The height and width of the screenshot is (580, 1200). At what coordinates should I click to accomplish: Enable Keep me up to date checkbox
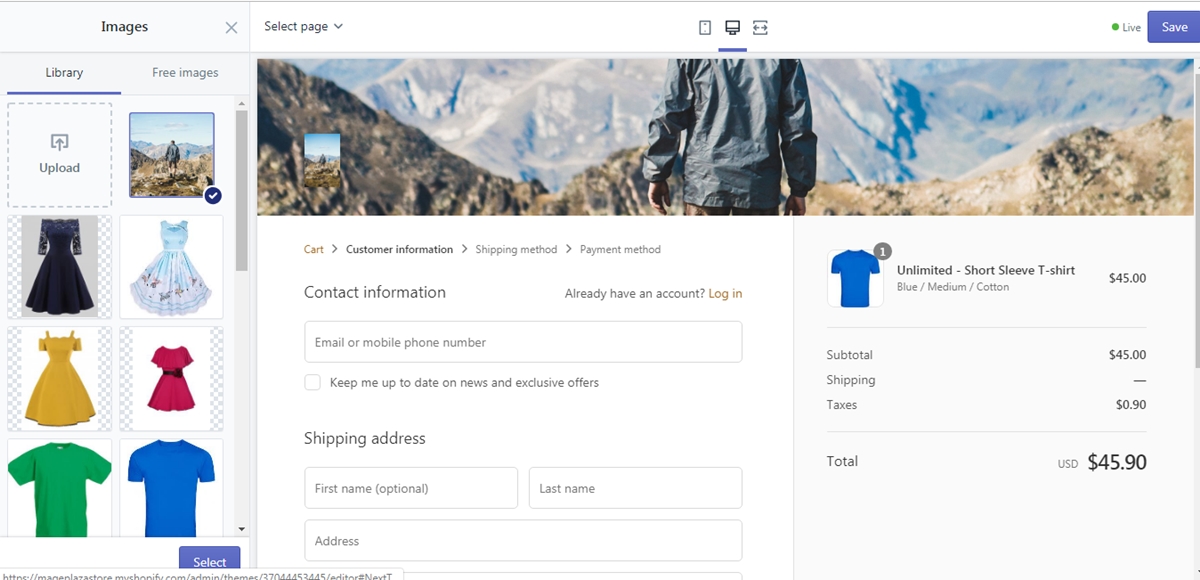tap(313, 382)
